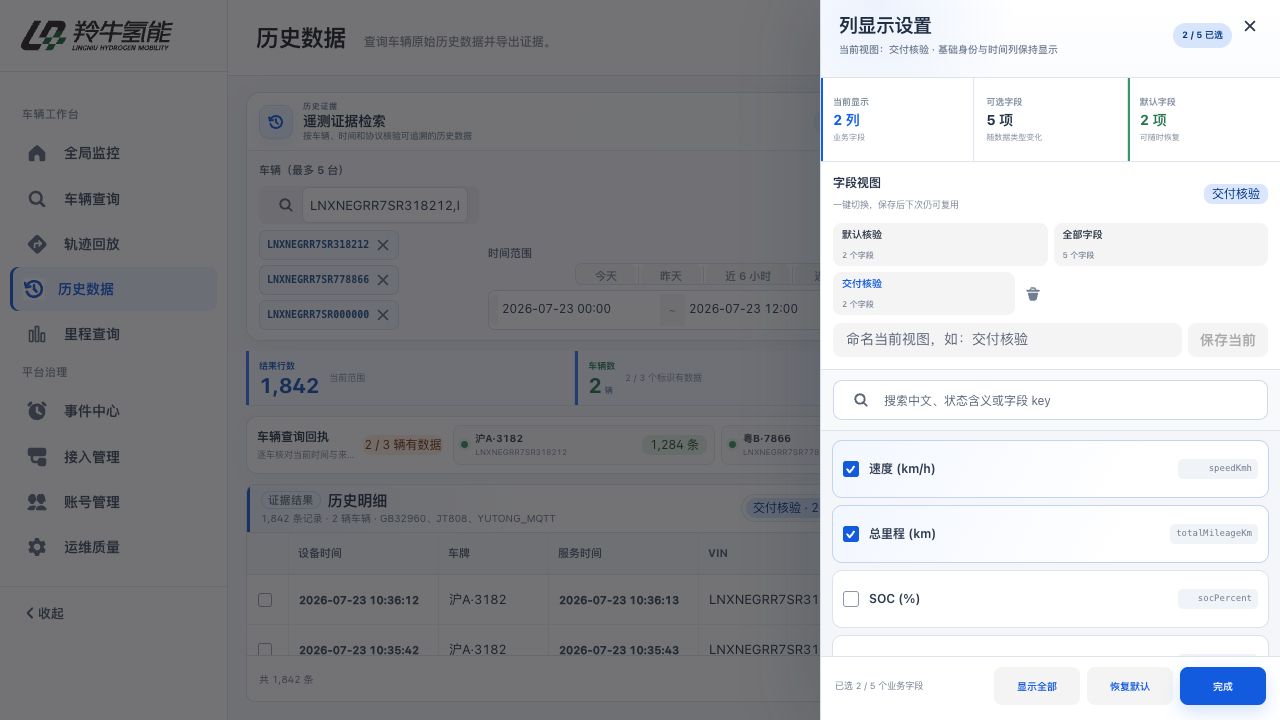
Task: Check the SOC (%) column checkbox
Action: pyautogui.click(x=851, y=599)
